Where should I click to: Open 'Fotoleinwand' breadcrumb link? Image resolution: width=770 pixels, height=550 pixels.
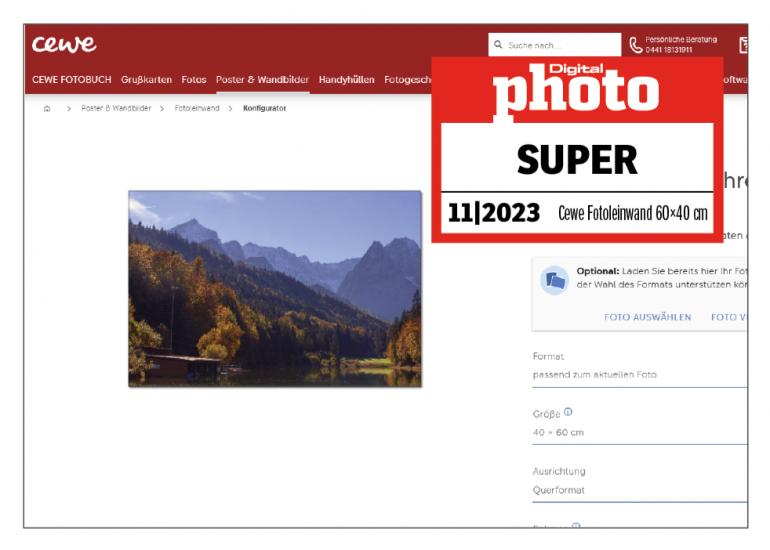[x=197, y=108]
